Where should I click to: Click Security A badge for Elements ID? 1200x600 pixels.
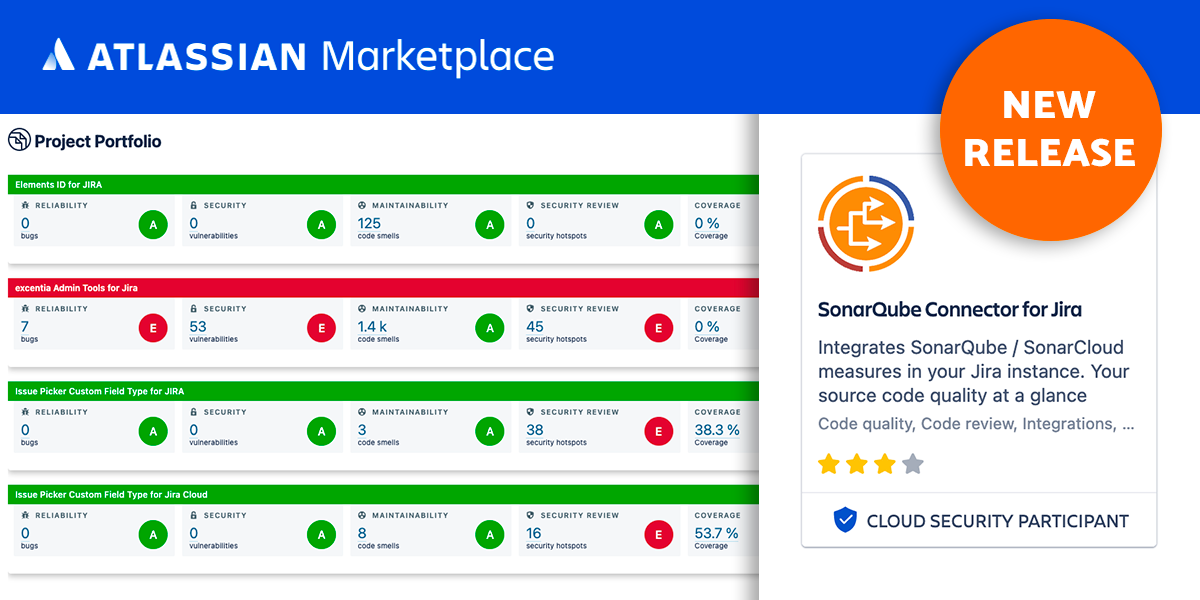click(x=321, y=226)
